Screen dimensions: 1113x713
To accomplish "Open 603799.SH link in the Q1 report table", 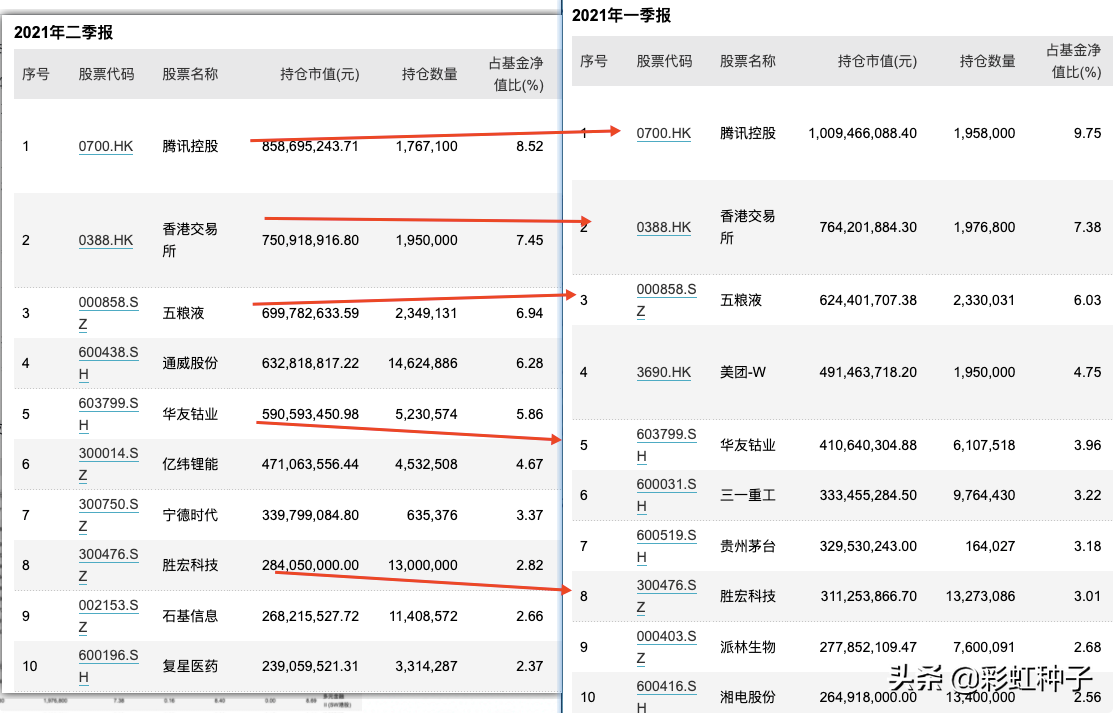I will (666, 445).
